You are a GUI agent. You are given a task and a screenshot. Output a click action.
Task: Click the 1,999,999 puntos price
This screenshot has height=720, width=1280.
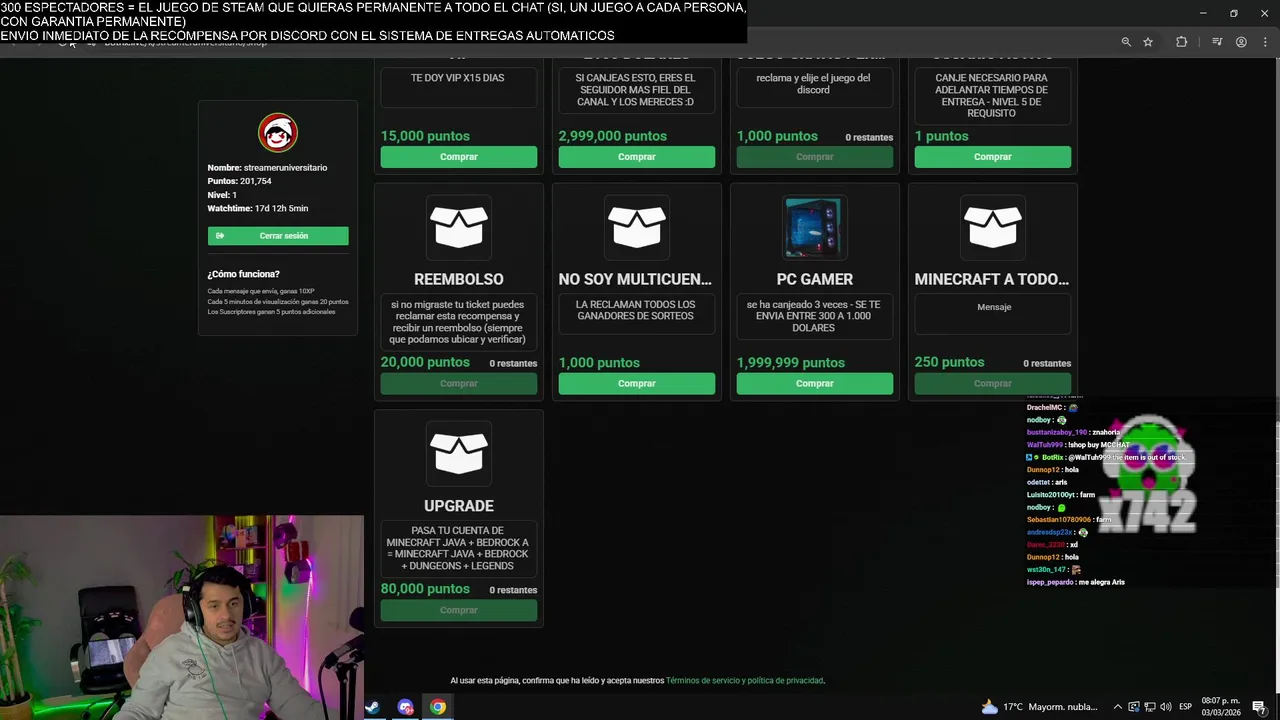pyautogui.click(x=791, y=363)
